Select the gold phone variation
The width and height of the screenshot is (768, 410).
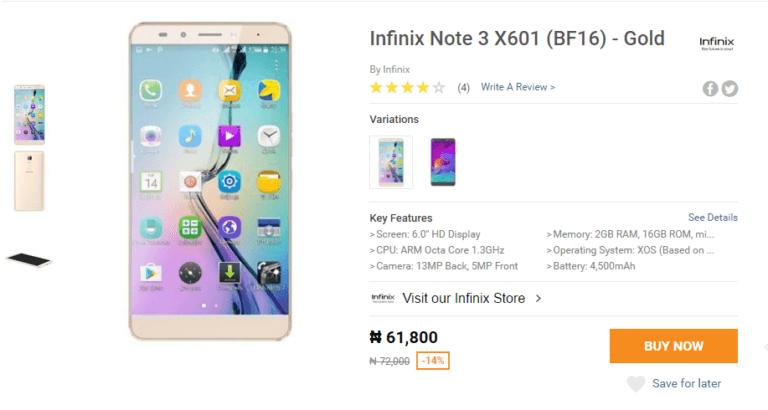coord(390,162)
